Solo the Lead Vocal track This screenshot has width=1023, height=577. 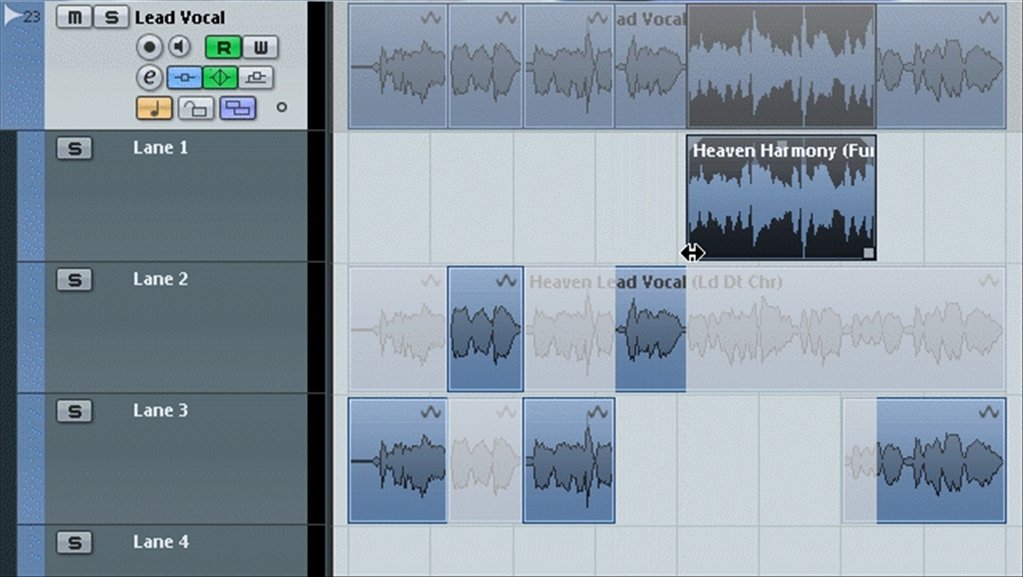coord(111,18)
